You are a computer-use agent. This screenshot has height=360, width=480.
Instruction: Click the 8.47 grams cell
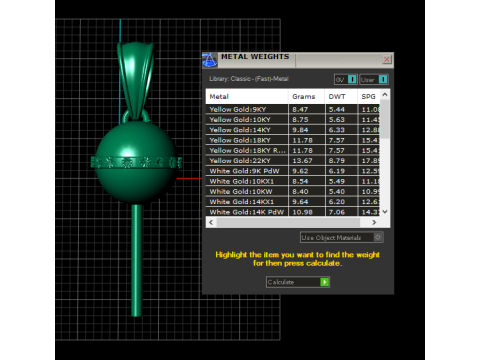(306, 109)
